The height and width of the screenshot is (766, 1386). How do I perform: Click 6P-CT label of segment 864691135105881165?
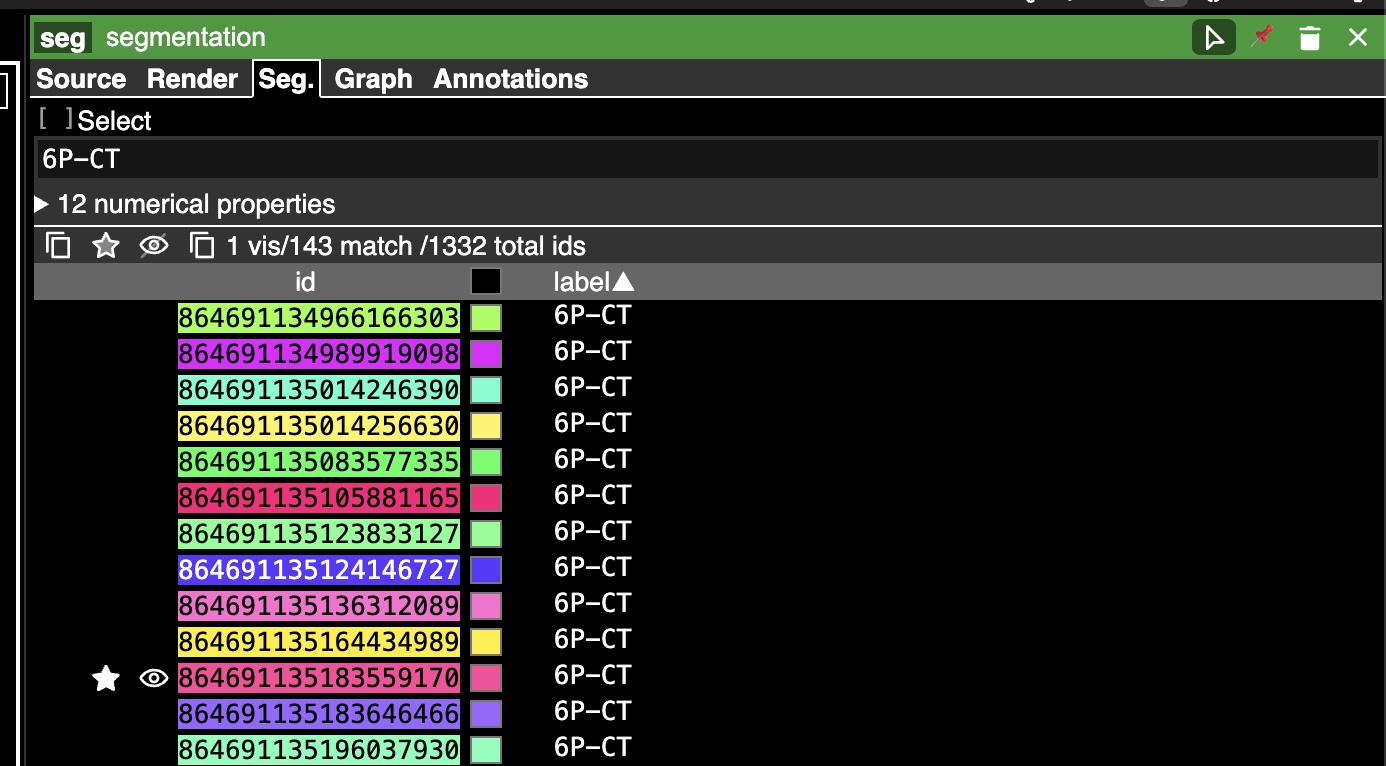(593, 496)
